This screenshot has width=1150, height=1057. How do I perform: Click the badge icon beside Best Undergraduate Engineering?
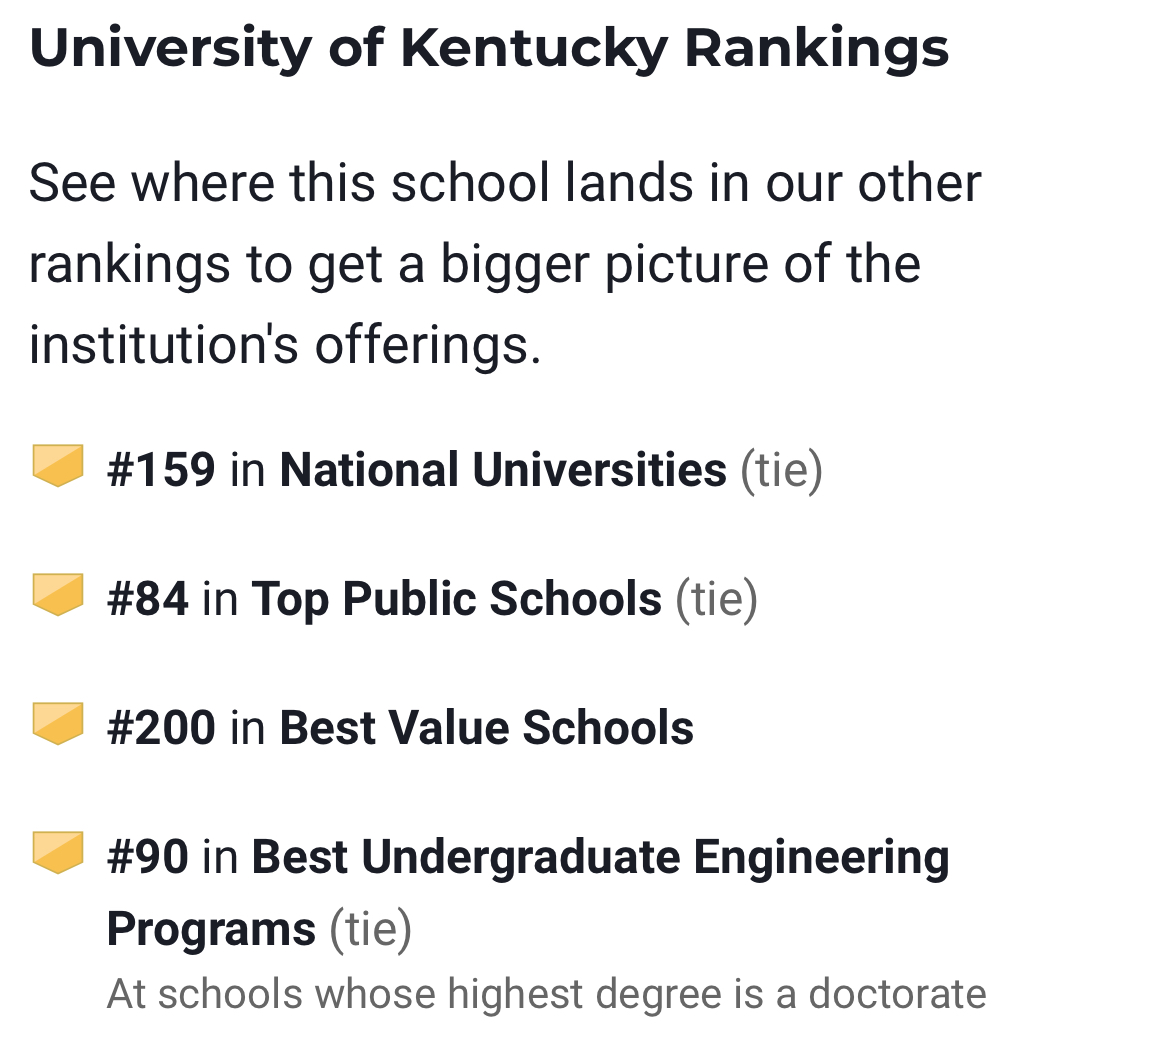[58, 852]
